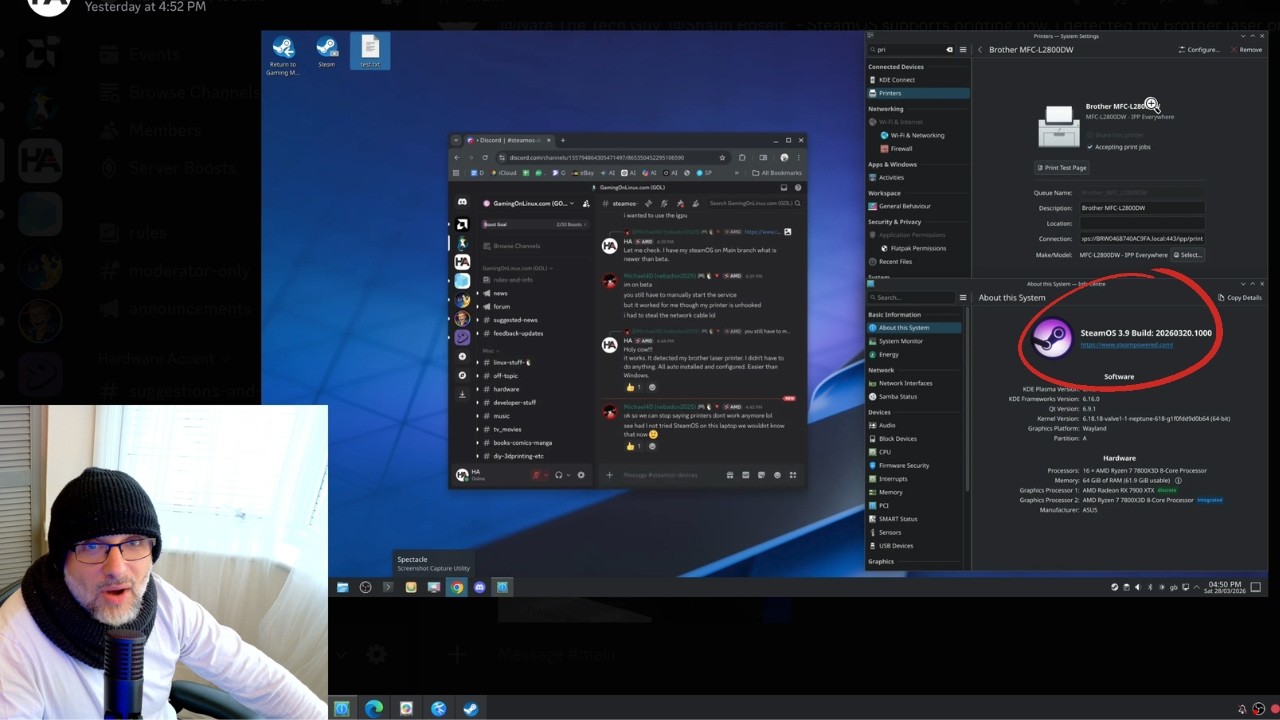Open System Settings hamburger menu
Screen dimensions: 1280x720
tap(963, 49)
